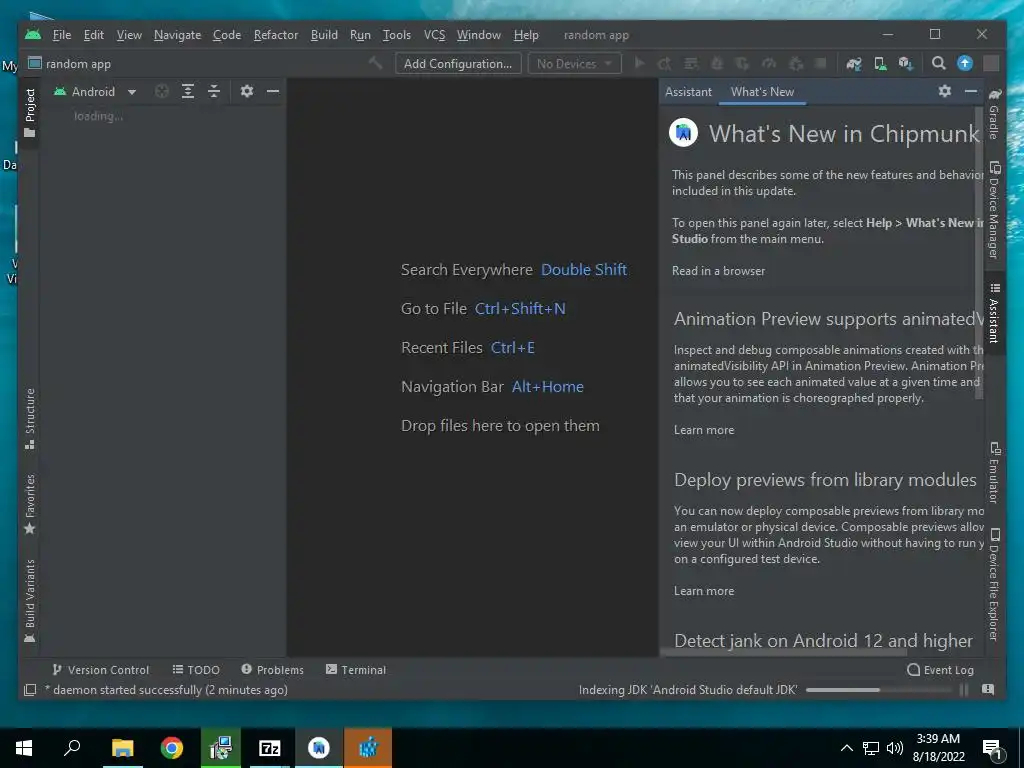
Task: Open the Help menu
Action: point(526,35)
